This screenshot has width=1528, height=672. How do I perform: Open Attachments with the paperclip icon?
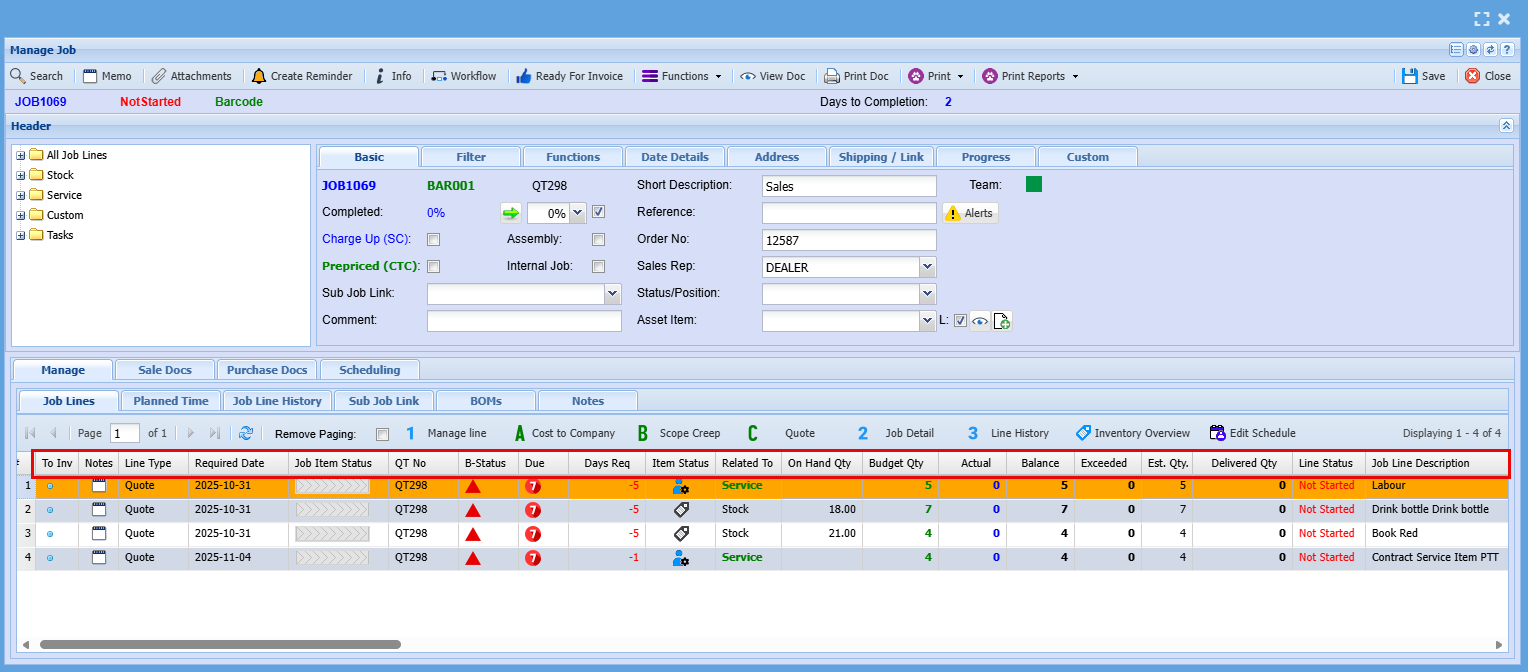(x=159, y=76)
